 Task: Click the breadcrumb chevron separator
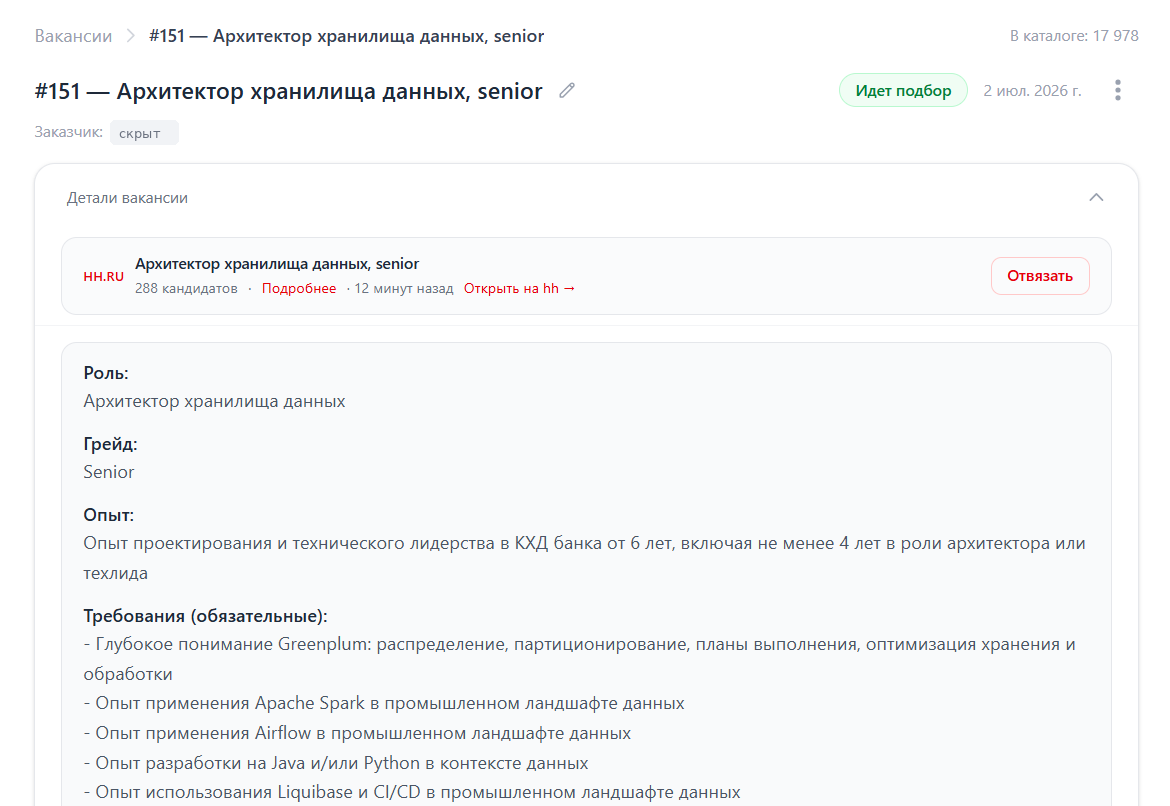[131, 36]
